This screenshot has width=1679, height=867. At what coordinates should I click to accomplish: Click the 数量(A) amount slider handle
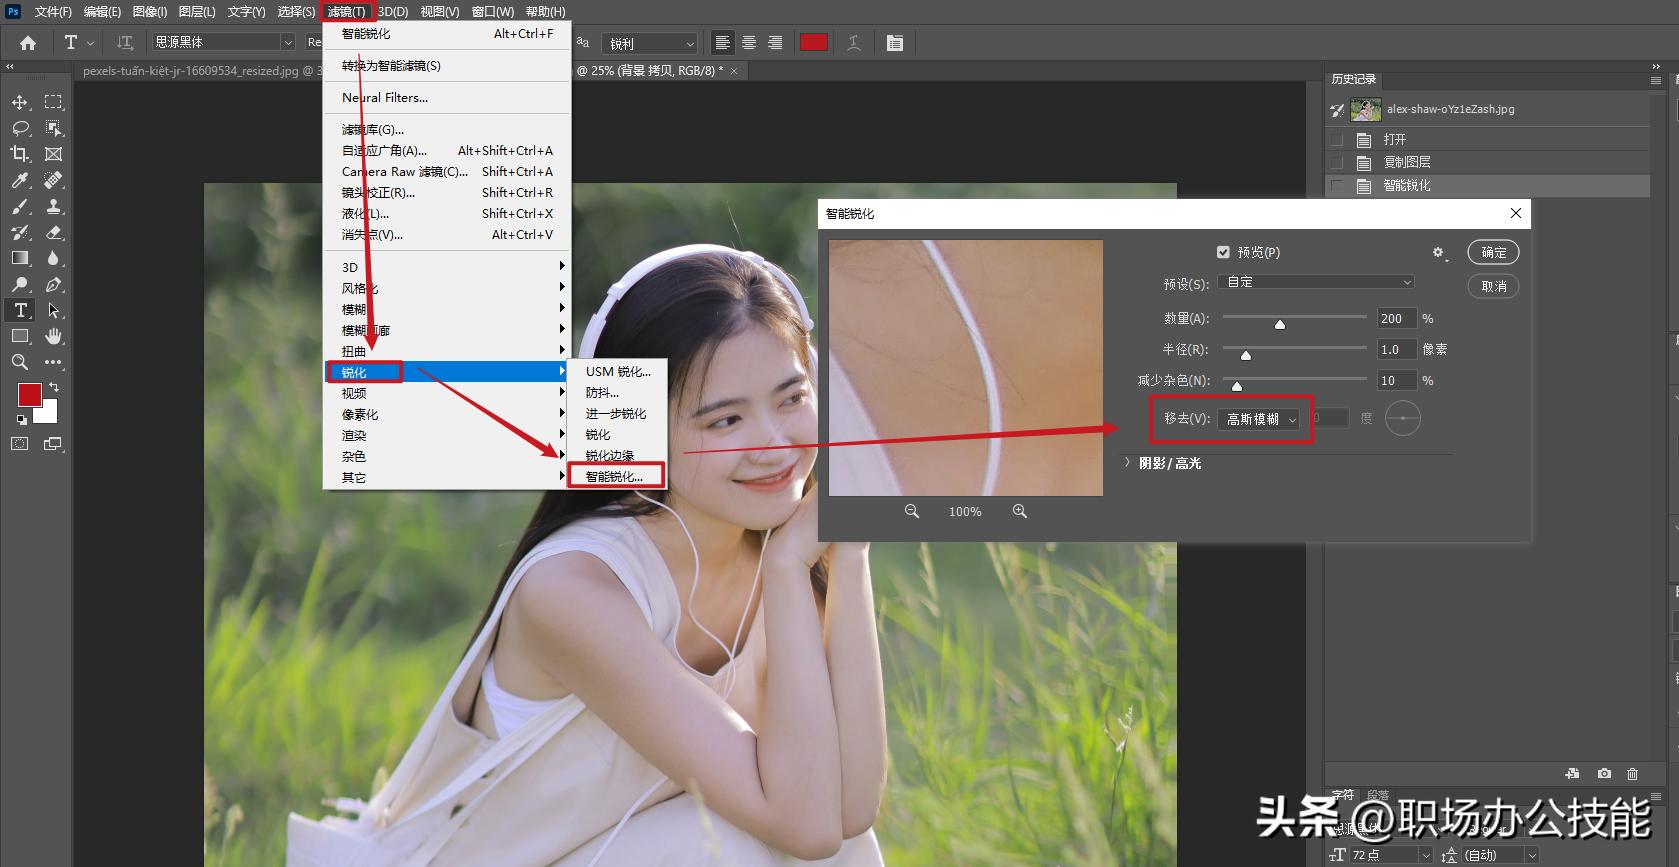1279,324
